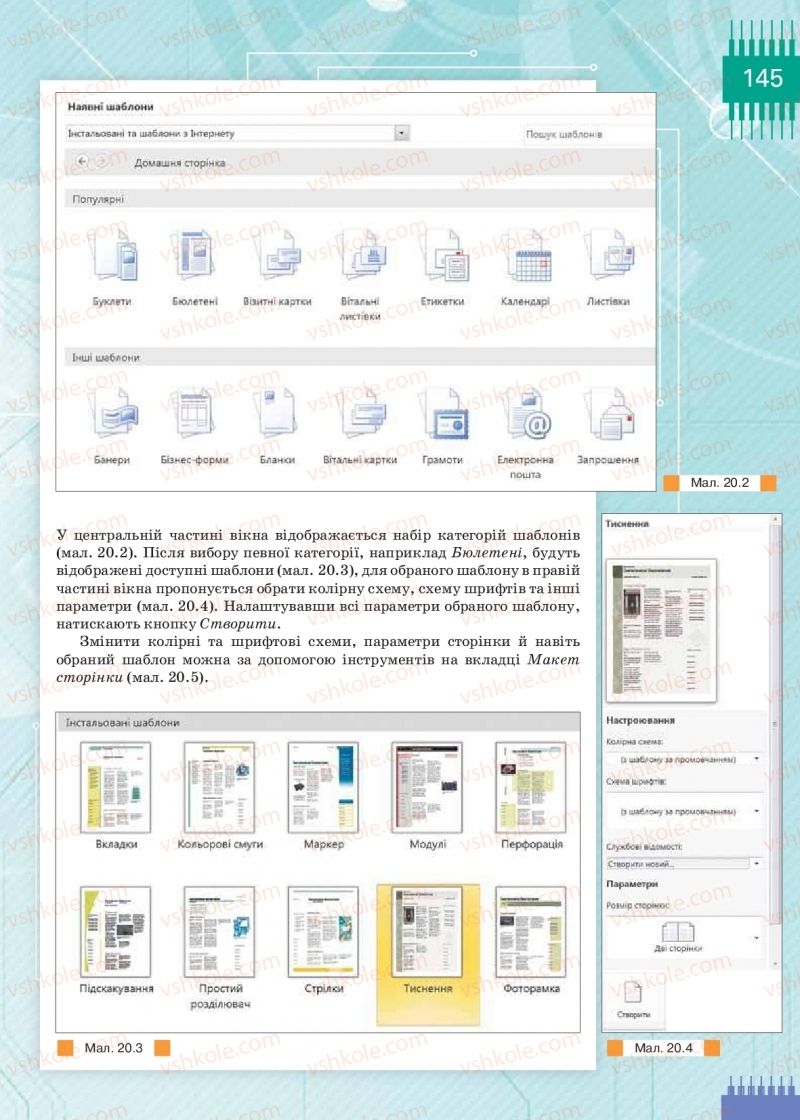Screen dimensions: 800x1120
Task: Open the Колірна схема dropdown
Action: click(684, 759)
